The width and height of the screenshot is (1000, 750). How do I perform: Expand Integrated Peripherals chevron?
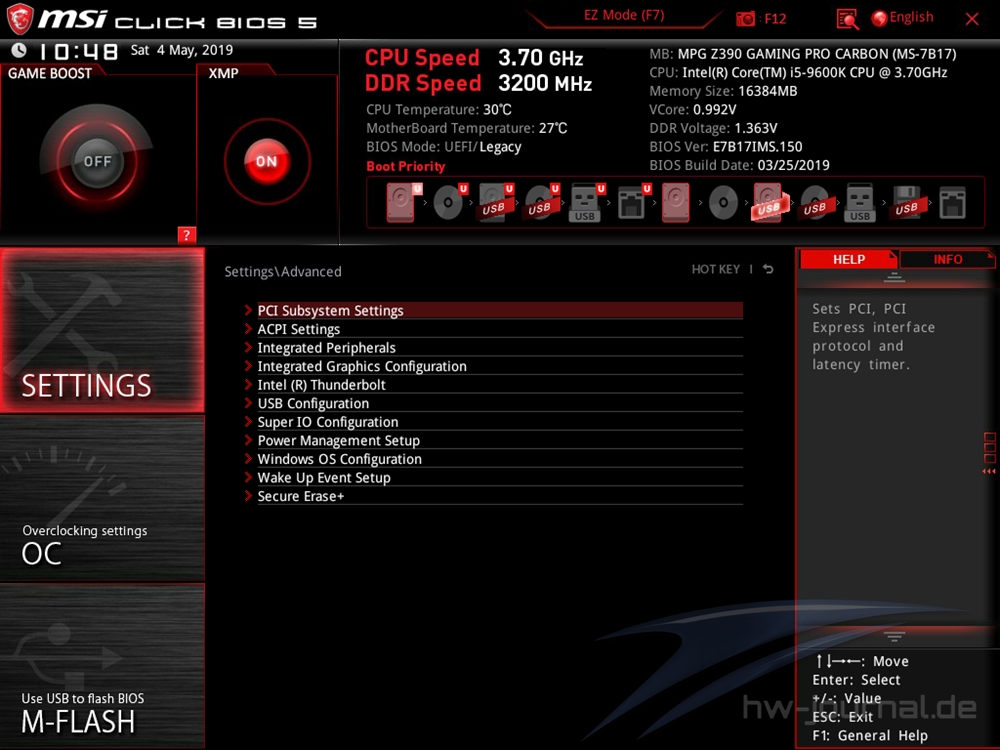coord(248,347)
